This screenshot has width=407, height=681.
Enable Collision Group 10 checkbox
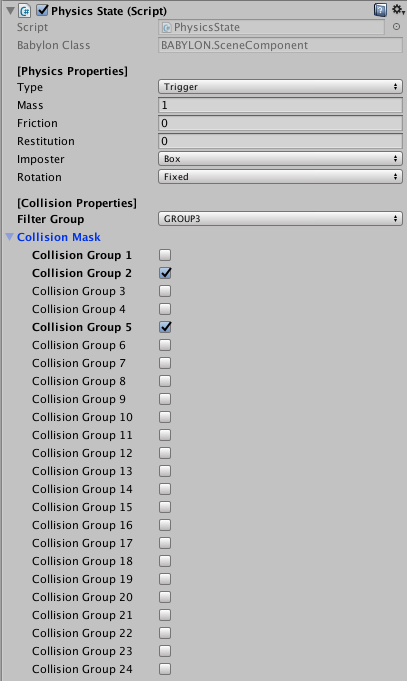tap(165, 417)
